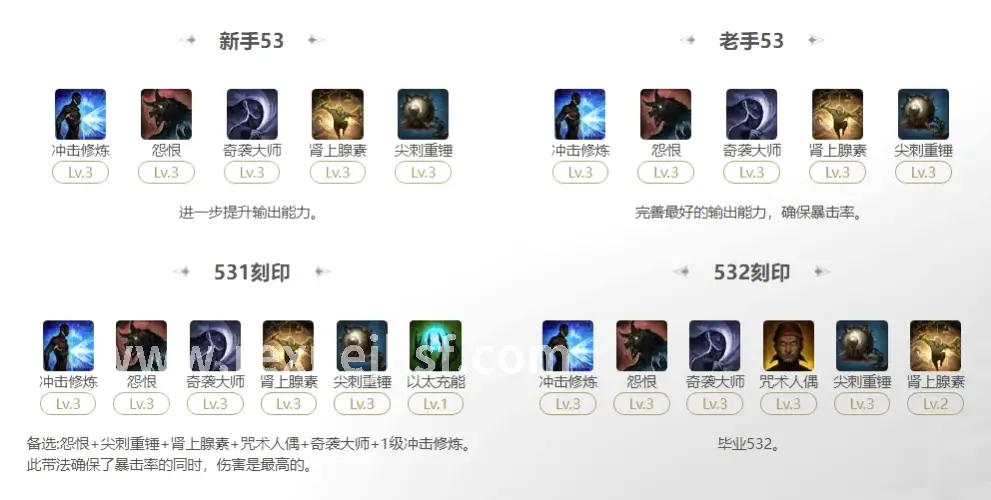
Task: Select the 531刻印 section heading
Action: [x=252, y=272]
